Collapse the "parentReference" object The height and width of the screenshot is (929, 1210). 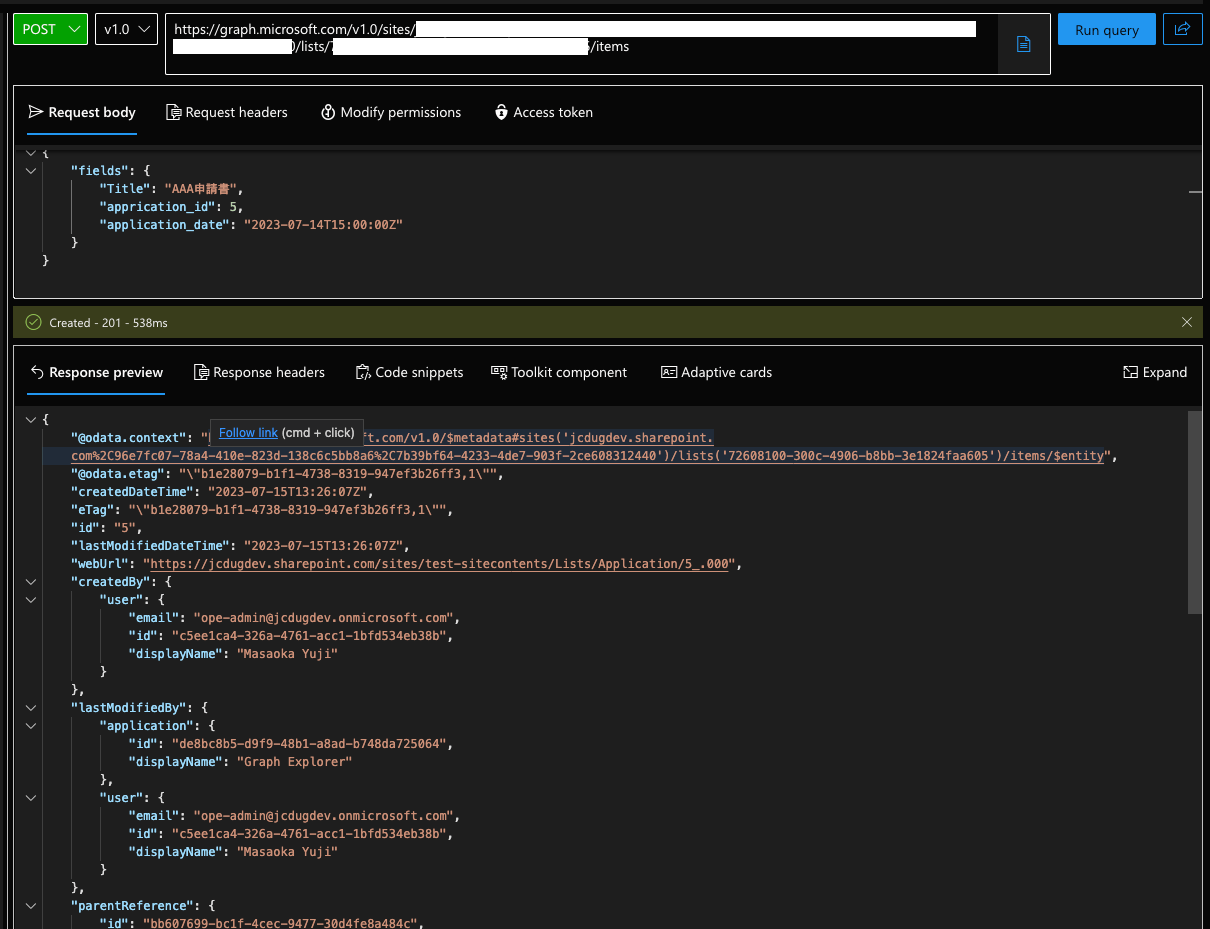pyautogui.click(x=32, y=906)
